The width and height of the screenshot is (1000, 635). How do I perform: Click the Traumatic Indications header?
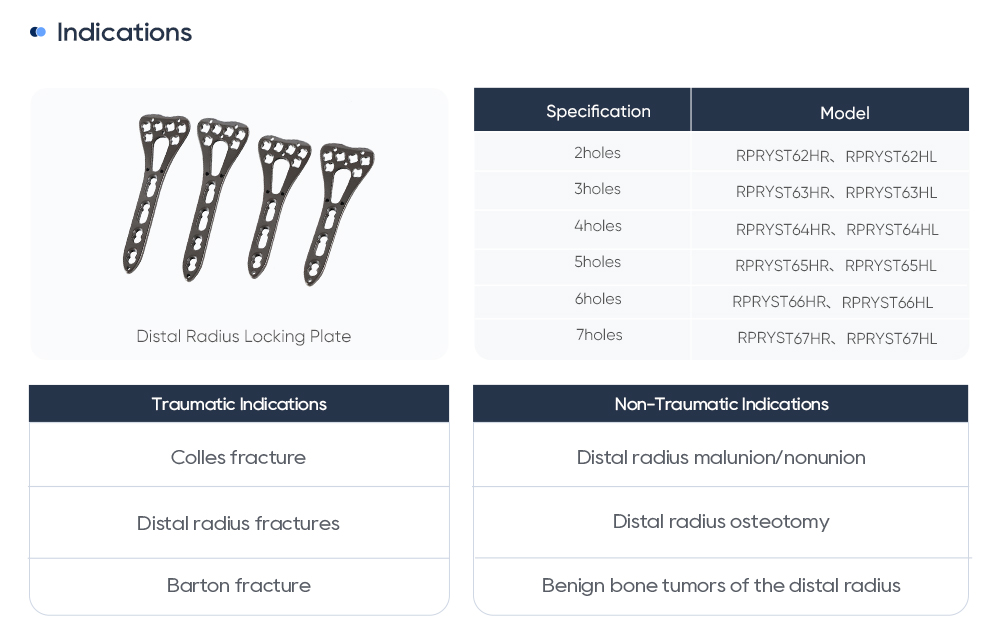pyautogui.click(x=239, y=404)
